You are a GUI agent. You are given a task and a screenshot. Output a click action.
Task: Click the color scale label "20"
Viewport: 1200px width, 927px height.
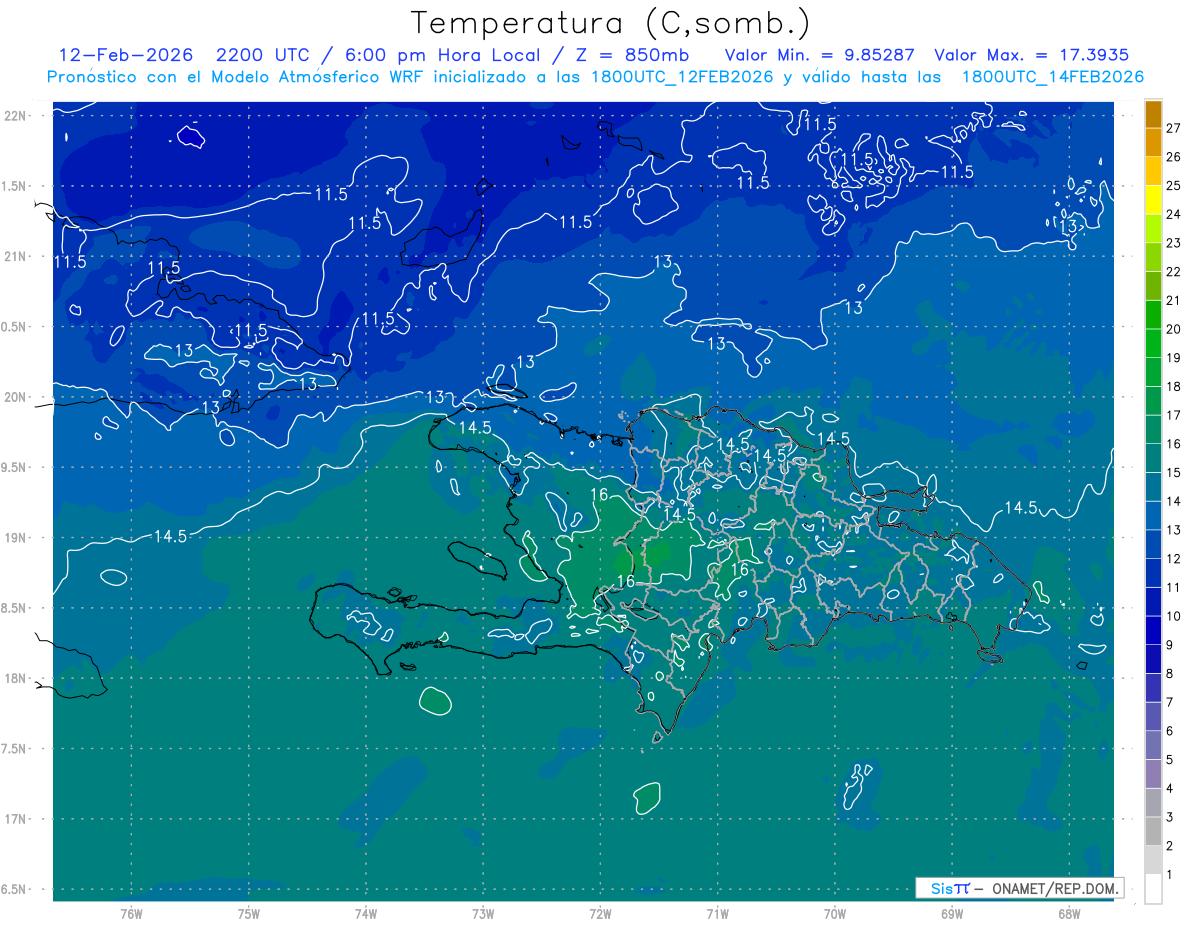pos(1174,329)
